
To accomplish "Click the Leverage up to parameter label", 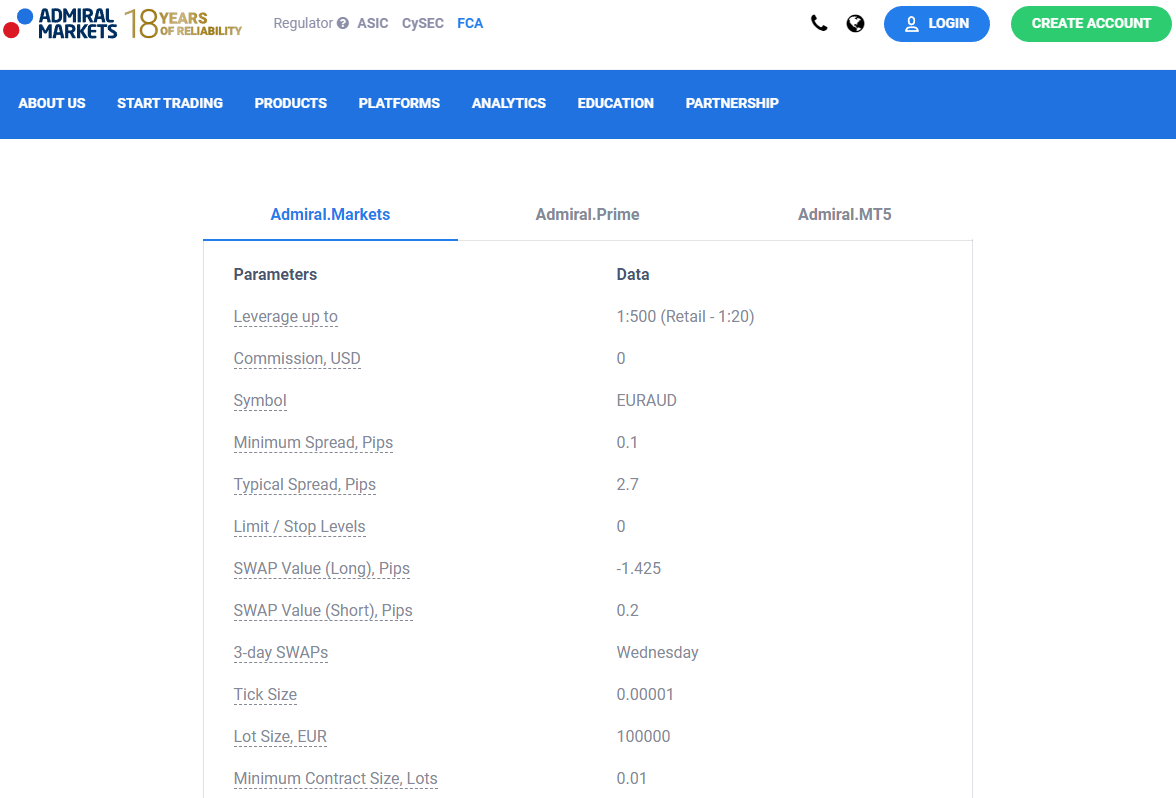I will point(286,317).
